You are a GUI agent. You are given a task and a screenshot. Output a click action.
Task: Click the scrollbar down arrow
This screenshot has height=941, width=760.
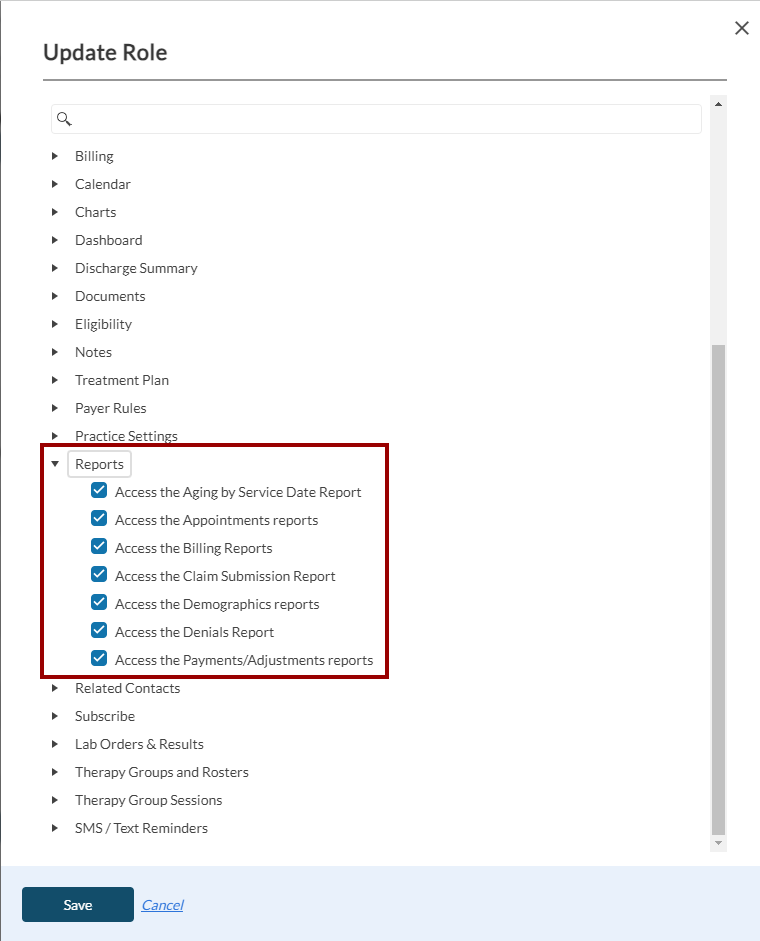pos(718,843)
